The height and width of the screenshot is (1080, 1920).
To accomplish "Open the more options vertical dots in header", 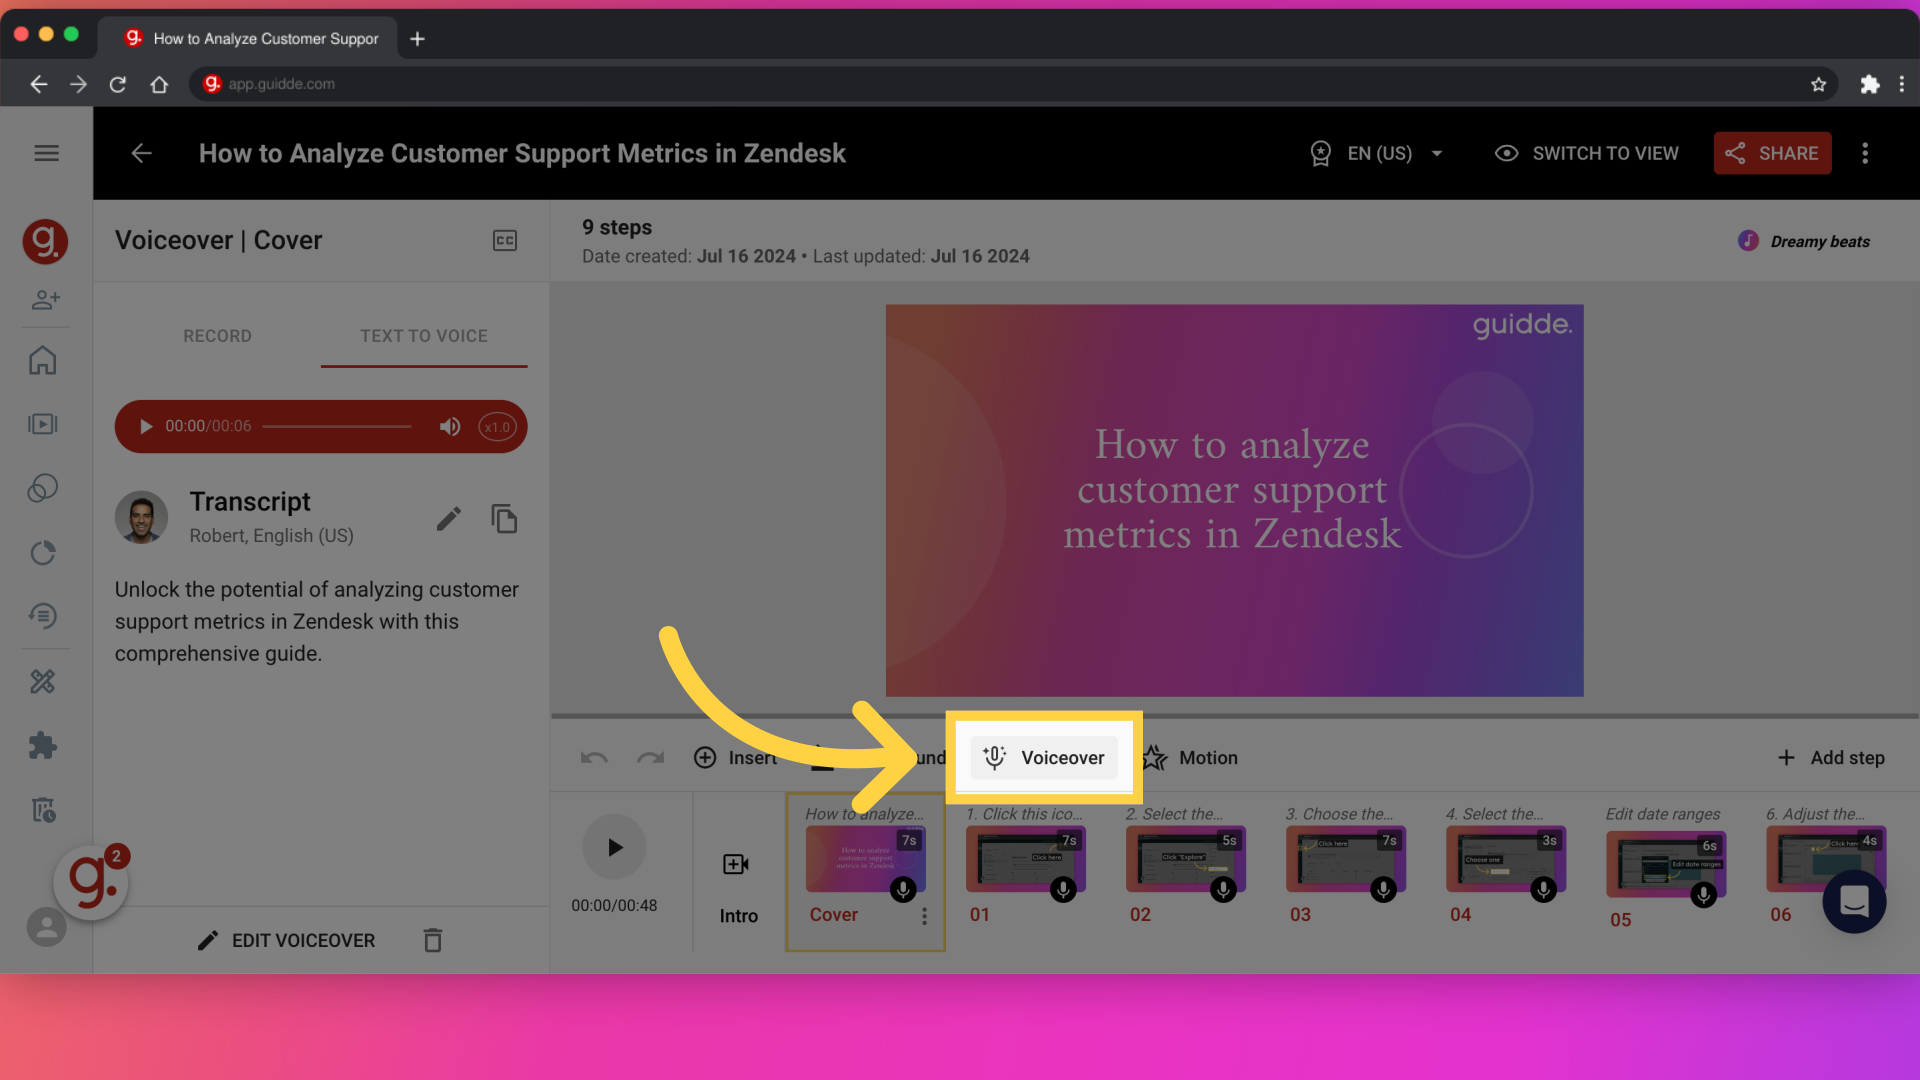I will click(x=1865, y=153).
